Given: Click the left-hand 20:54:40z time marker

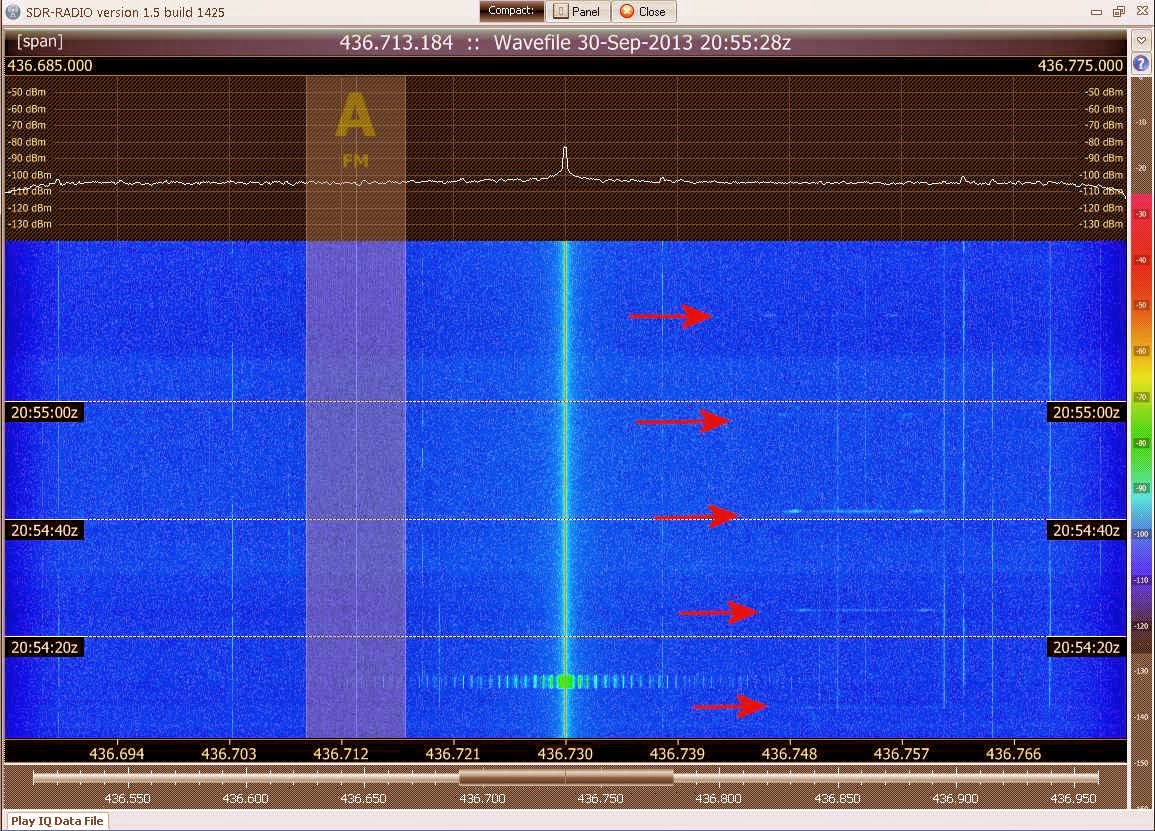Looking at the screenshot, I should coord(44,530).
